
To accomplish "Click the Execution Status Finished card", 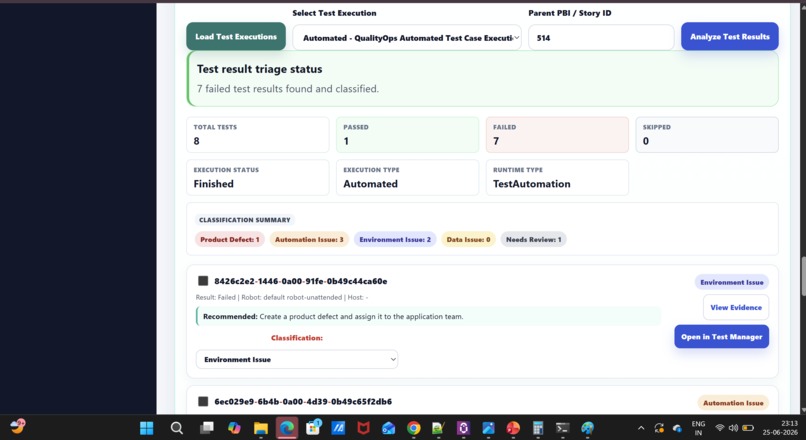I will point(258,178).
